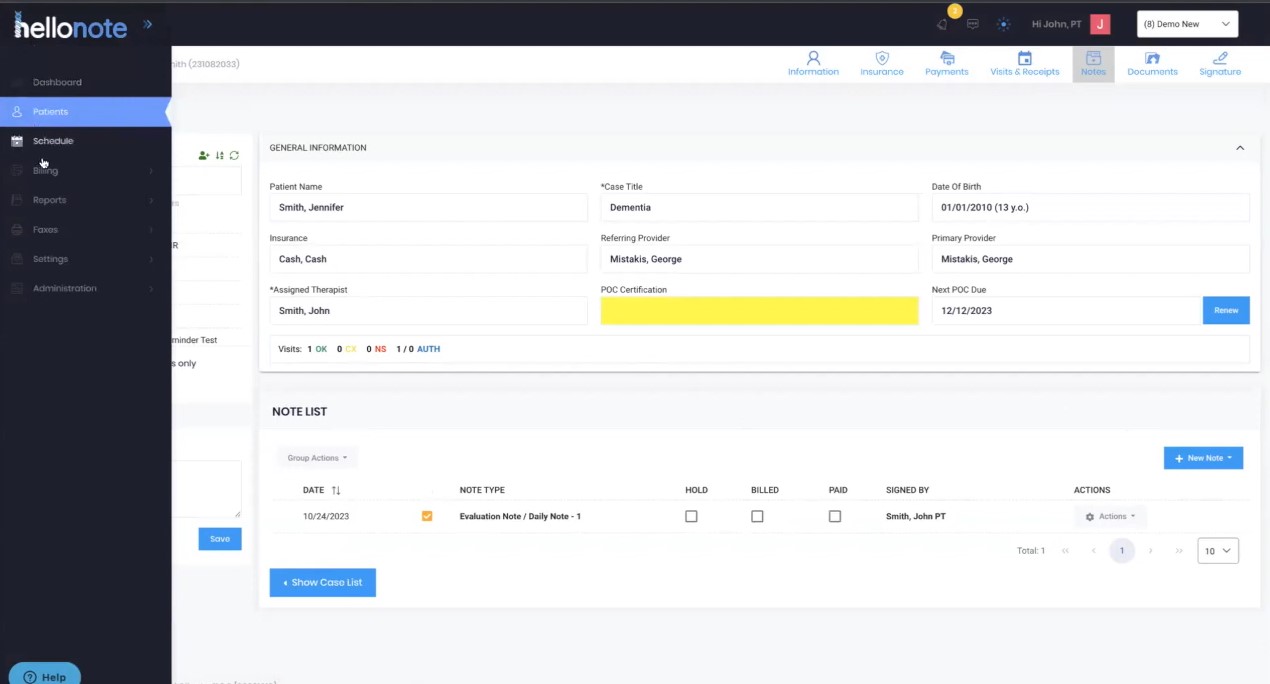Viewport: 1270px width, 684px height.
Task: Refresh the patient list
Action: click(x=234, y=155)
